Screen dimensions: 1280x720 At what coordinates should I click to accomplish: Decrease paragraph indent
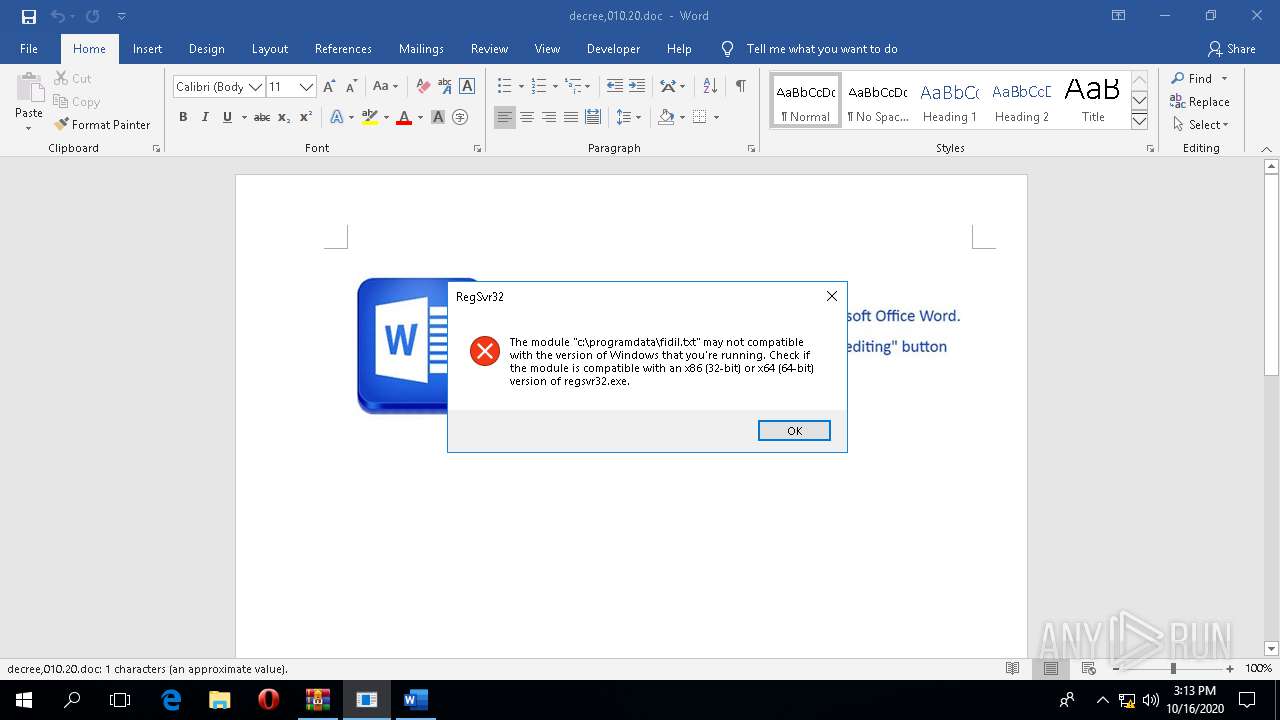[615, 87]
